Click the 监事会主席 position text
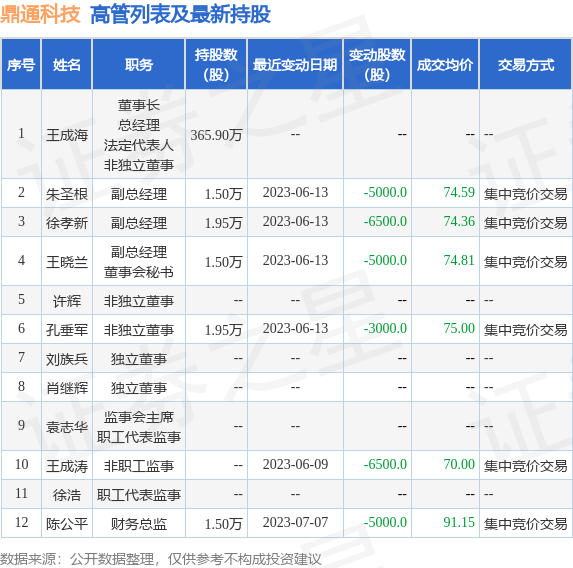This screenshot has width=573, height=568. pyautogui.click(x=138, y=417)
